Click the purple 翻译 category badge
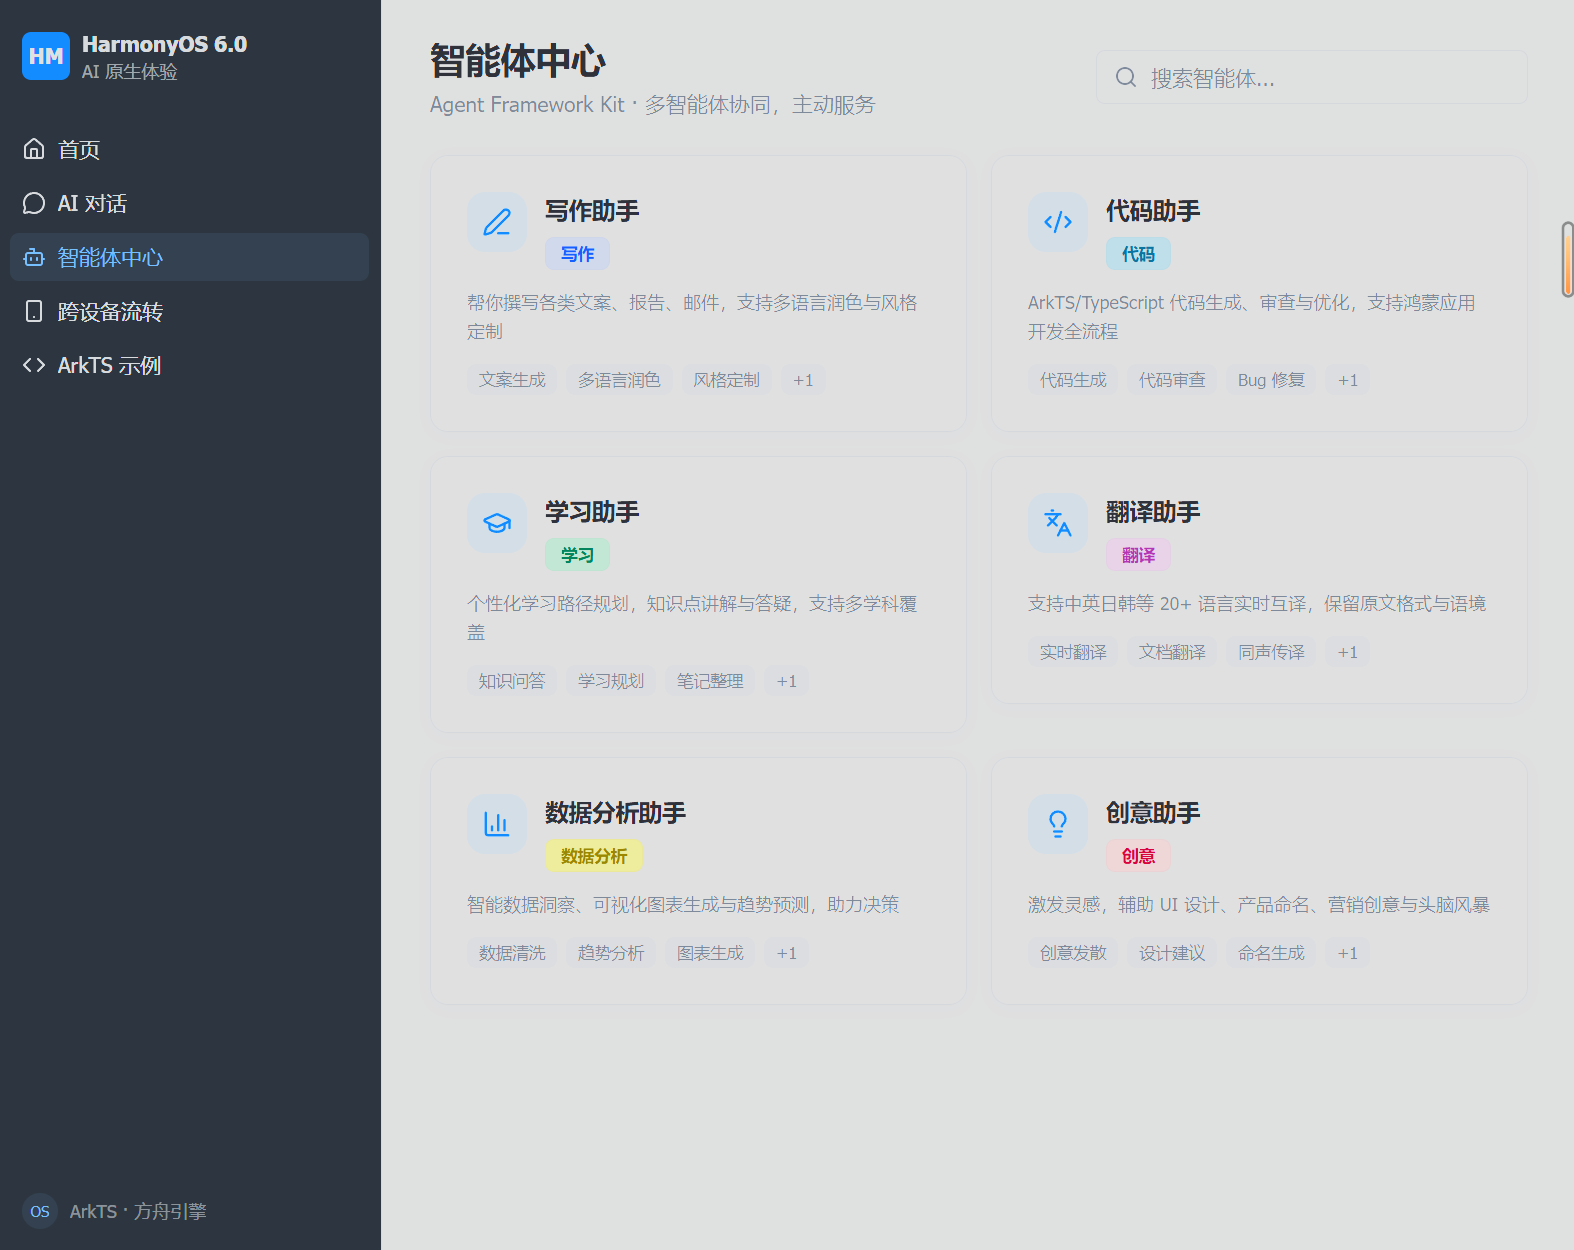The width and height of the screenshot is (1574, 1250). (1138, 555)
